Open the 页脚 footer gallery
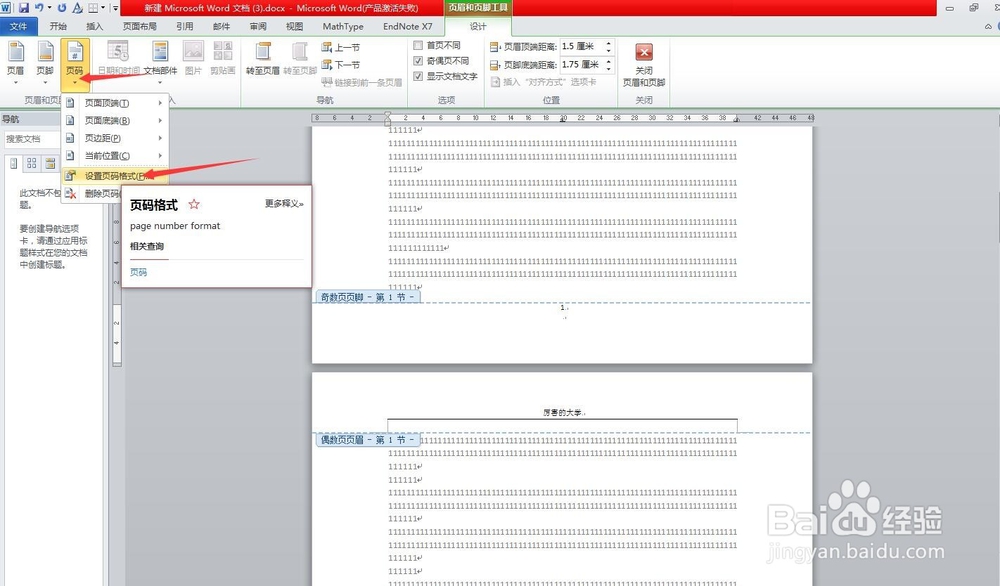Screen dimensions: 1000x586 pyautogui.click(x=45, y=61)
